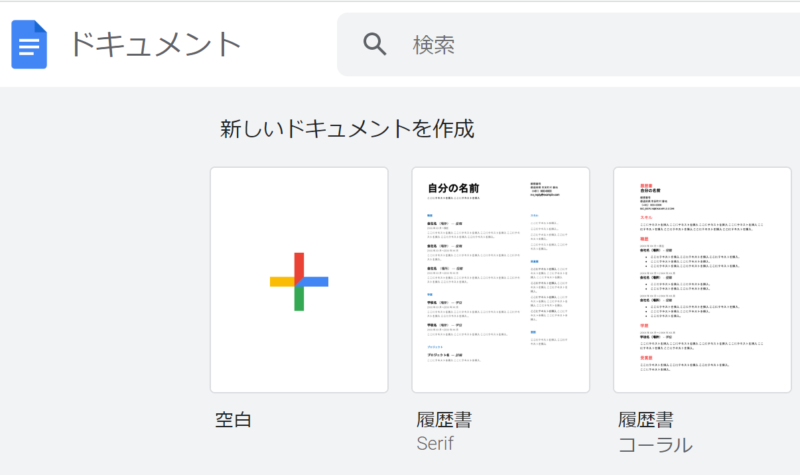Focus the 検索 search input field
800x475 pixels.
pyautogui.click(x=568, y=44)
